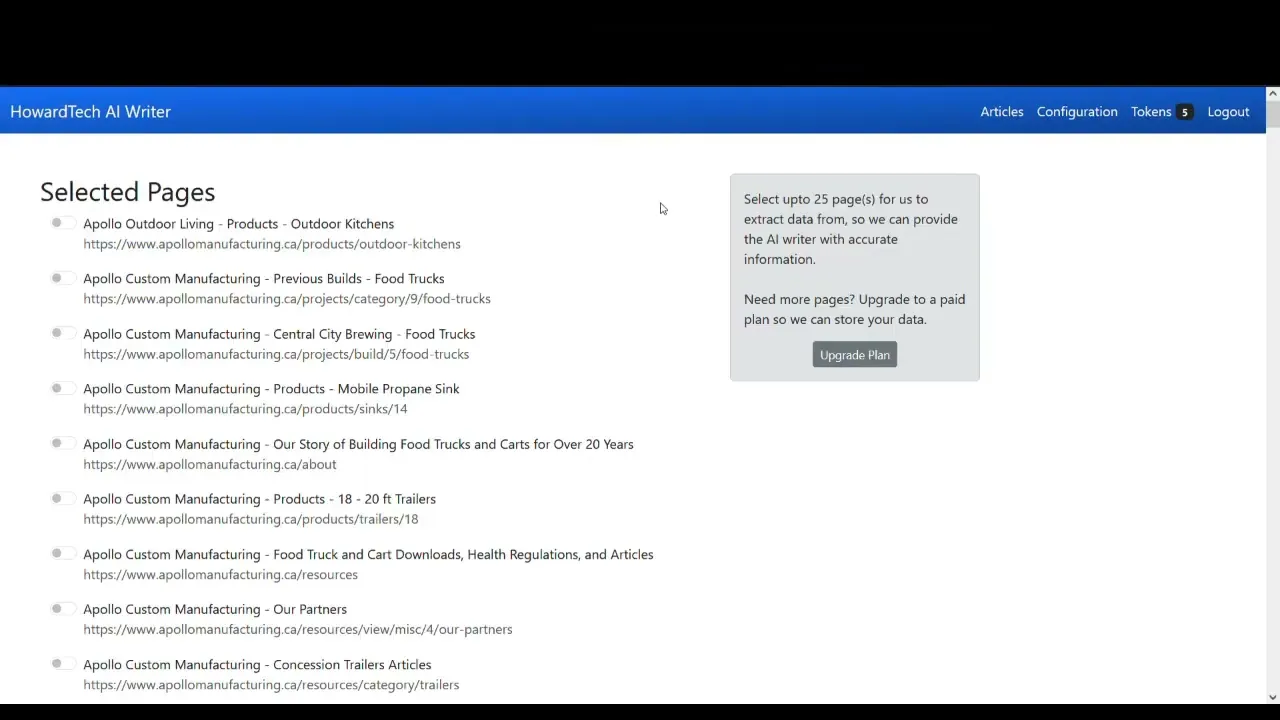Toggle the Central City Brewing switch
This screenshot has height=720, width=1280.
[x=62, y=333]
